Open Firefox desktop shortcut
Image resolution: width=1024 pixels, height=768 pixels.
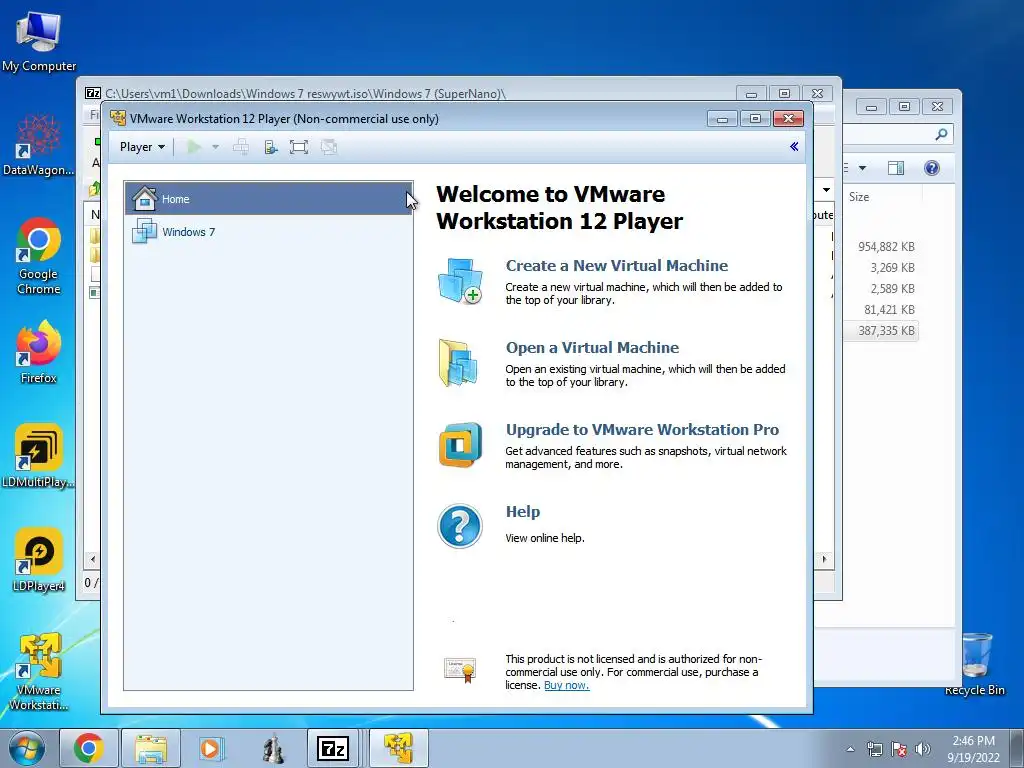click(39, 353)
